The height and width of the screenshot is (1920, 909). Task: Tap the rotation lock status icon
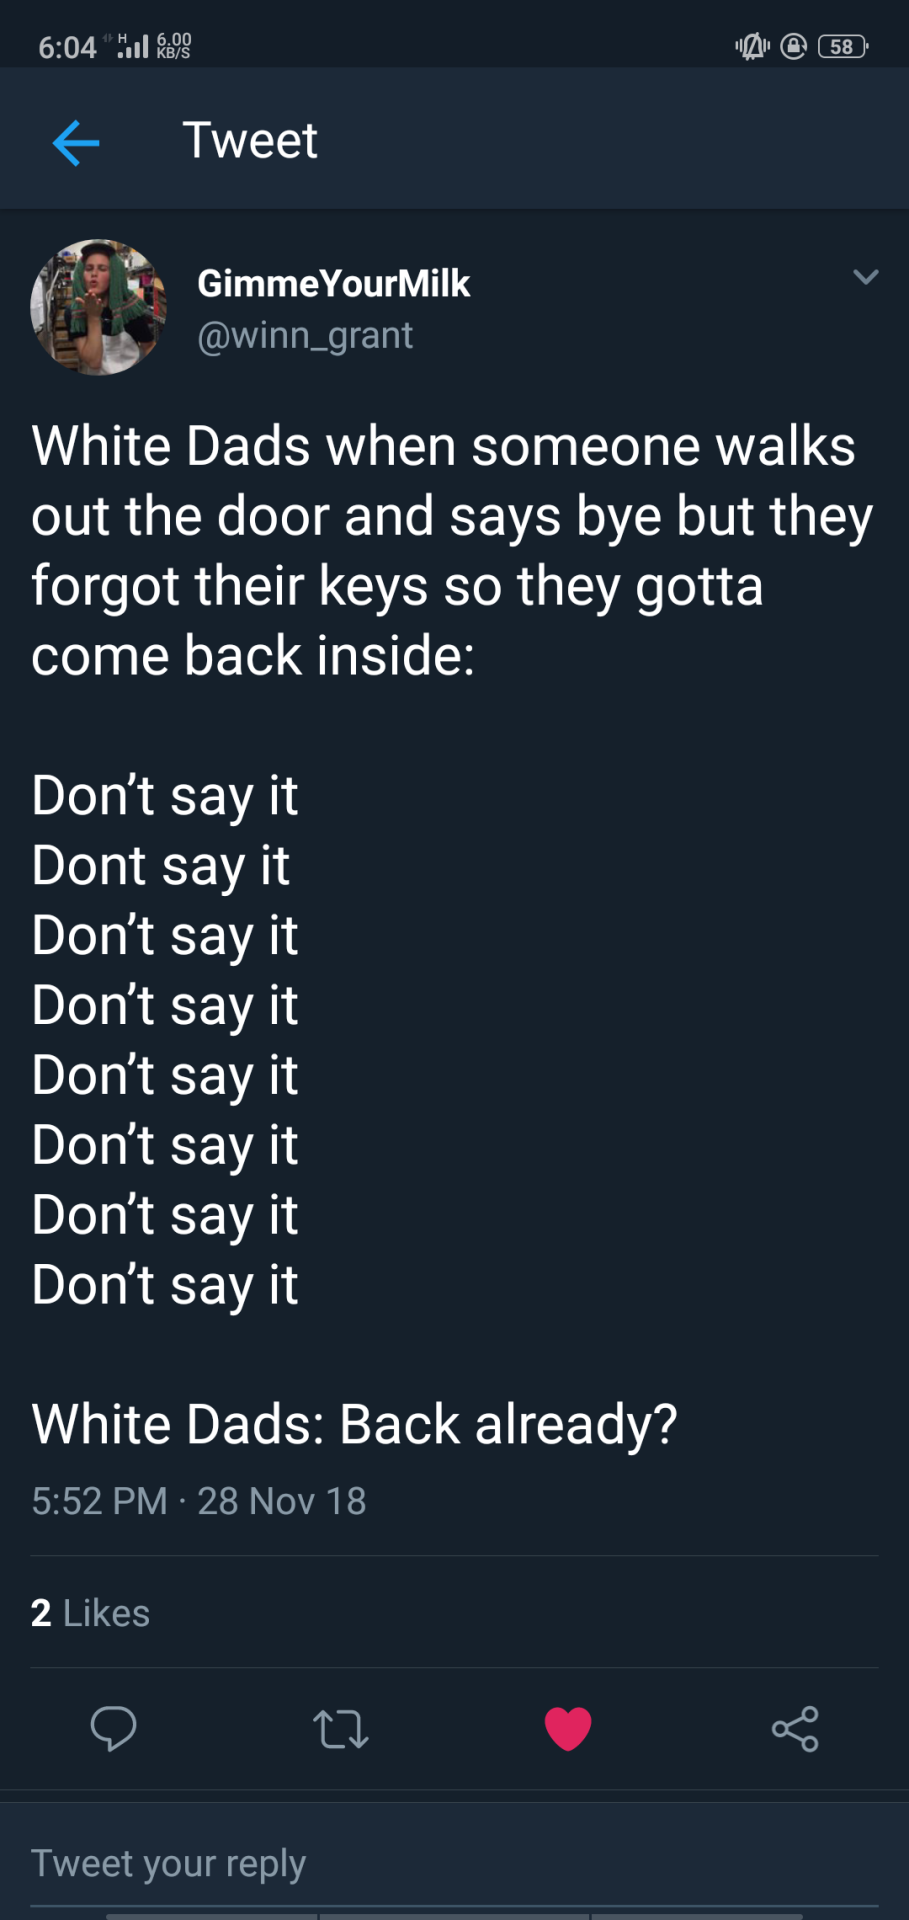[794, 46]
